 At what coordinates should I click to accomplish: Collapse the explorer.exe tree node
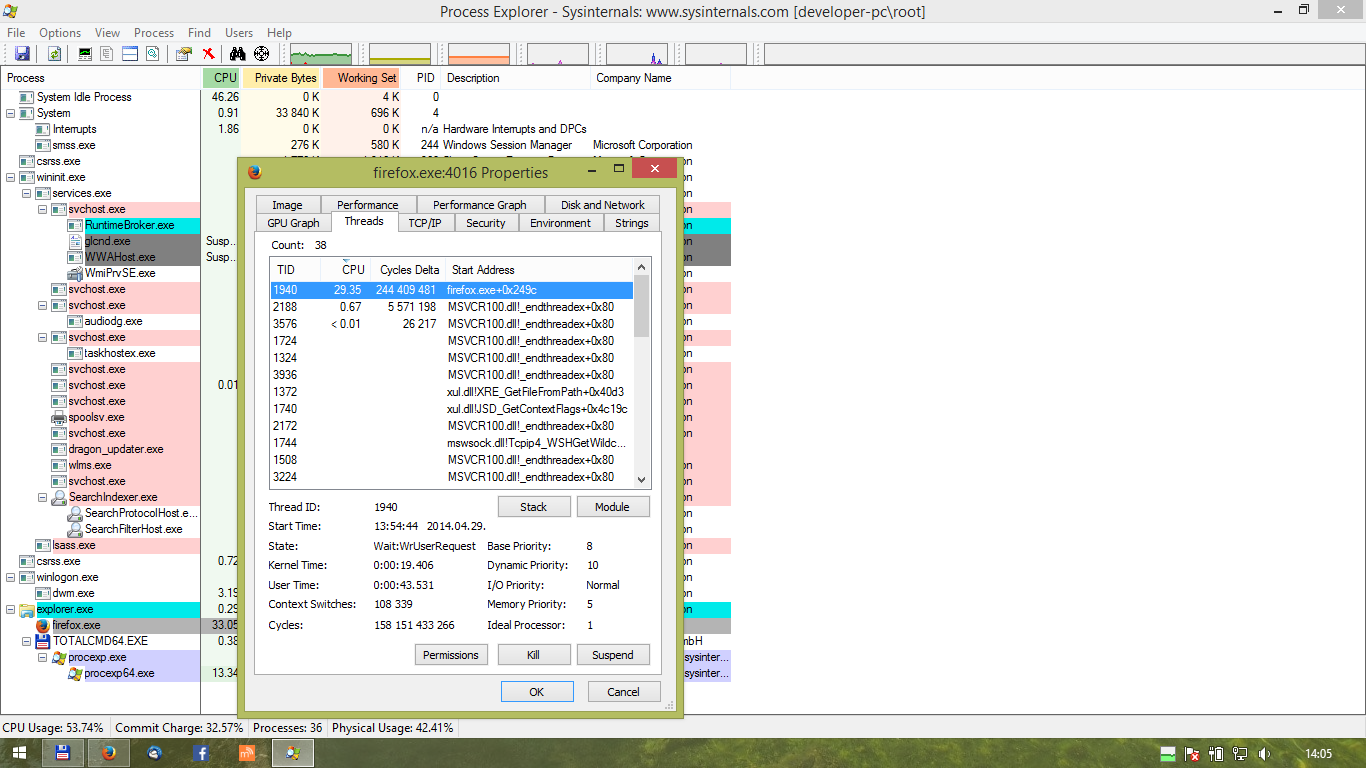click(11, 609)
